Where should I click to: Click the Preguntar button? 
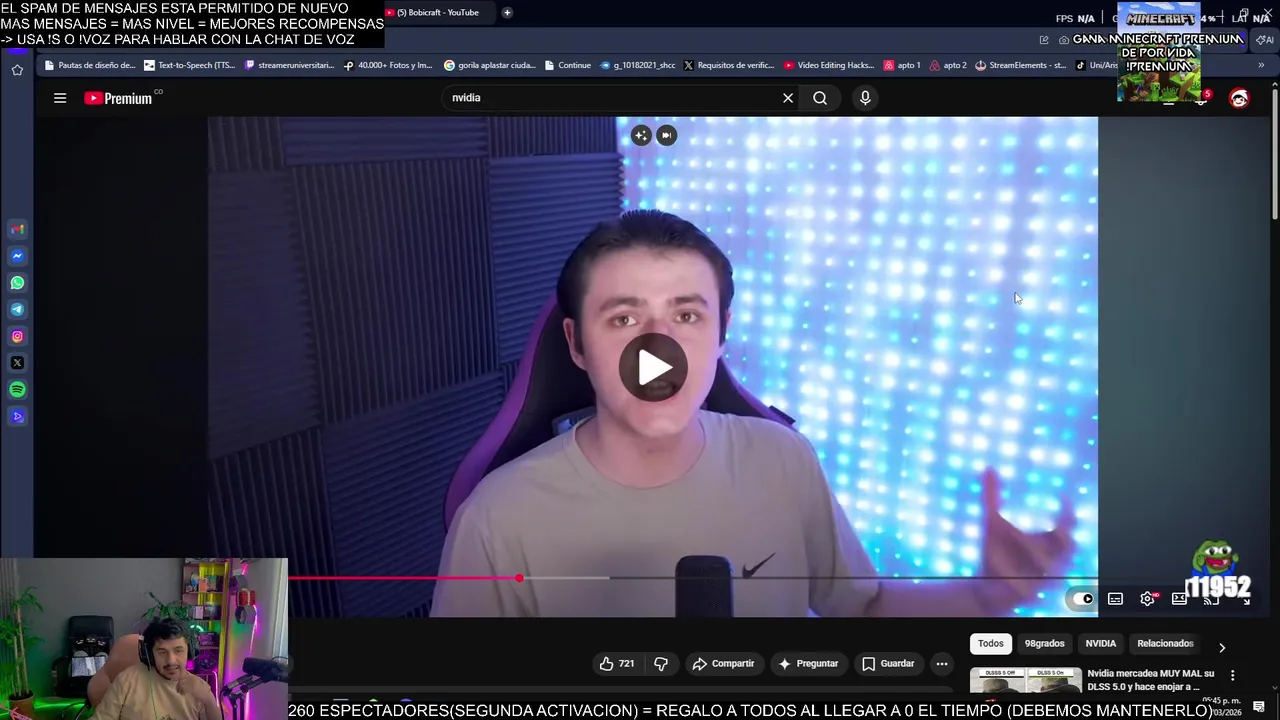click(808, 663)
